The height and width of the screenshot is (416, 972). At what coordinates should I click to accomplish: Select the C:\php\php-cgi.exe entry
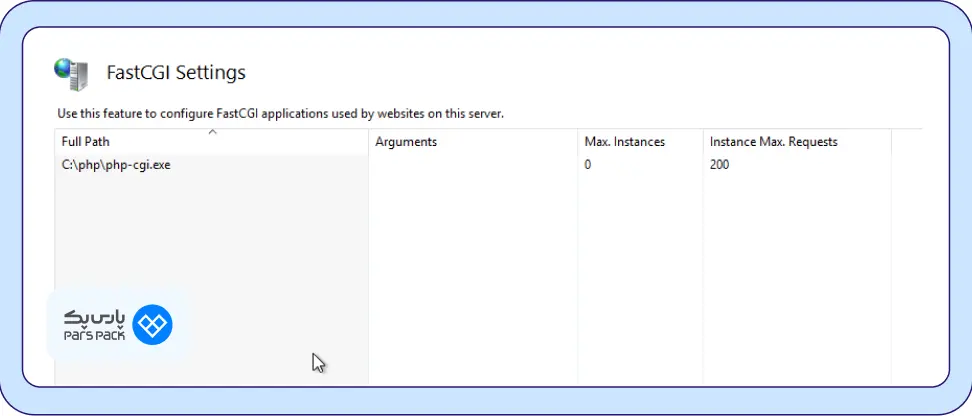(116, 165)
